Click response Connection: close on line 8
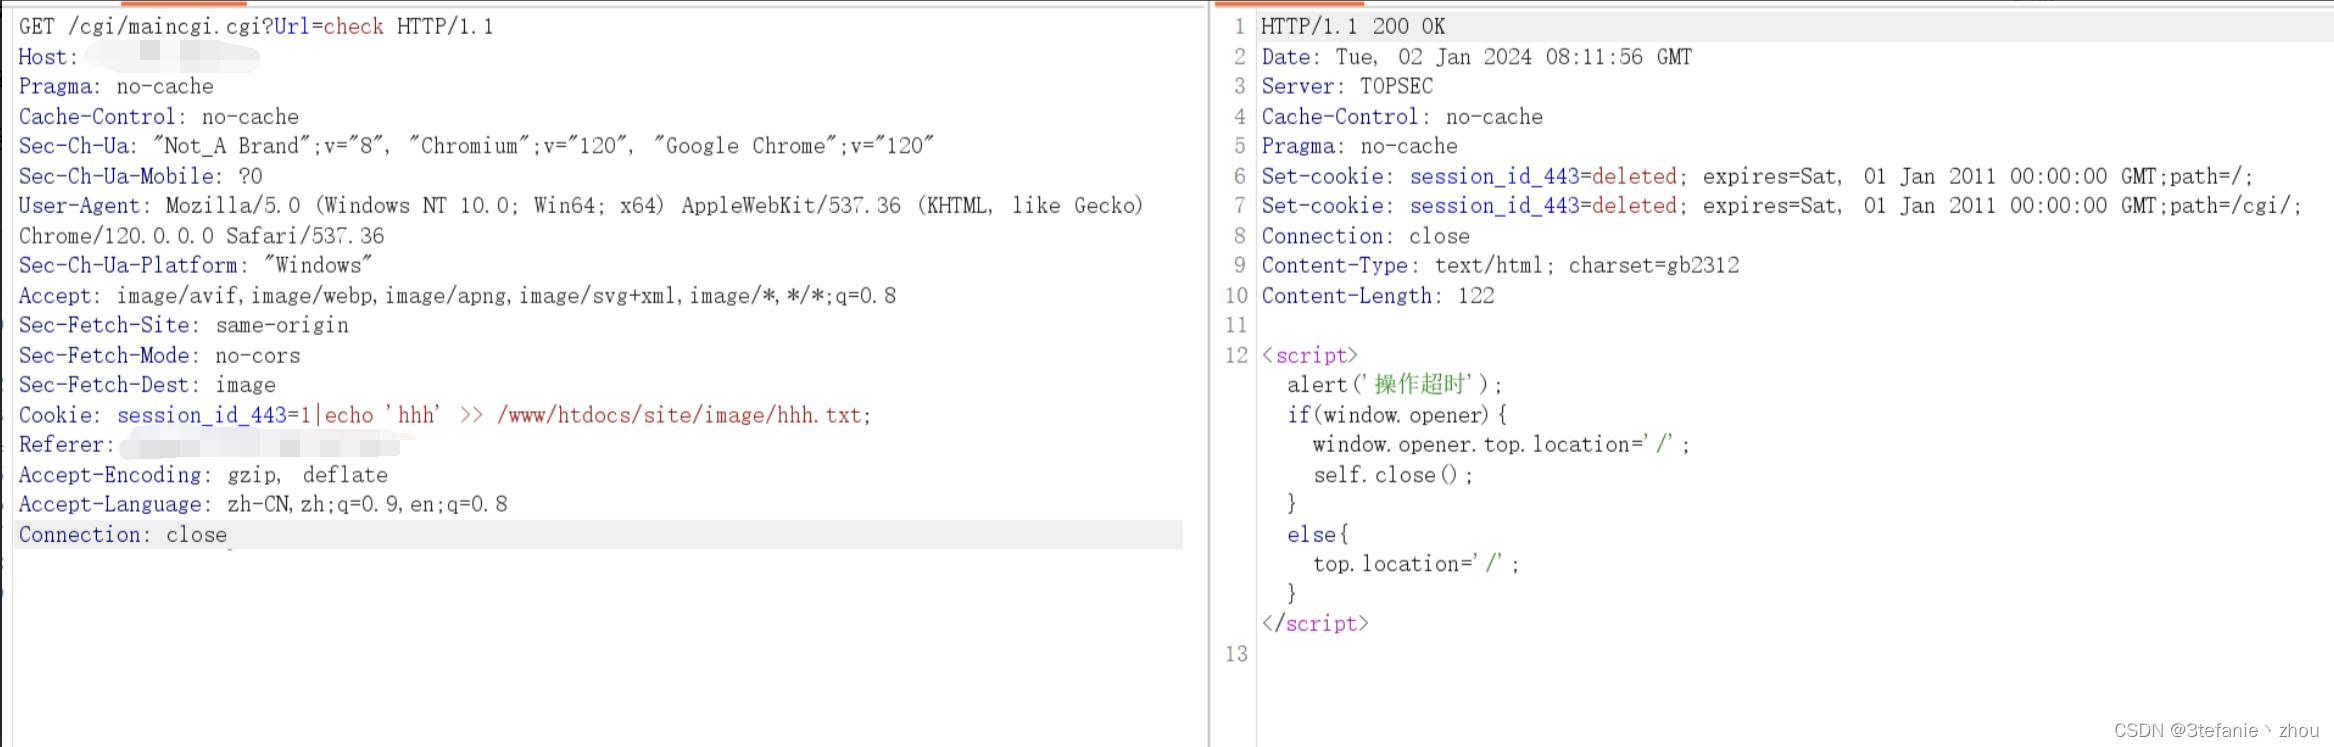 click(1365, 236)
